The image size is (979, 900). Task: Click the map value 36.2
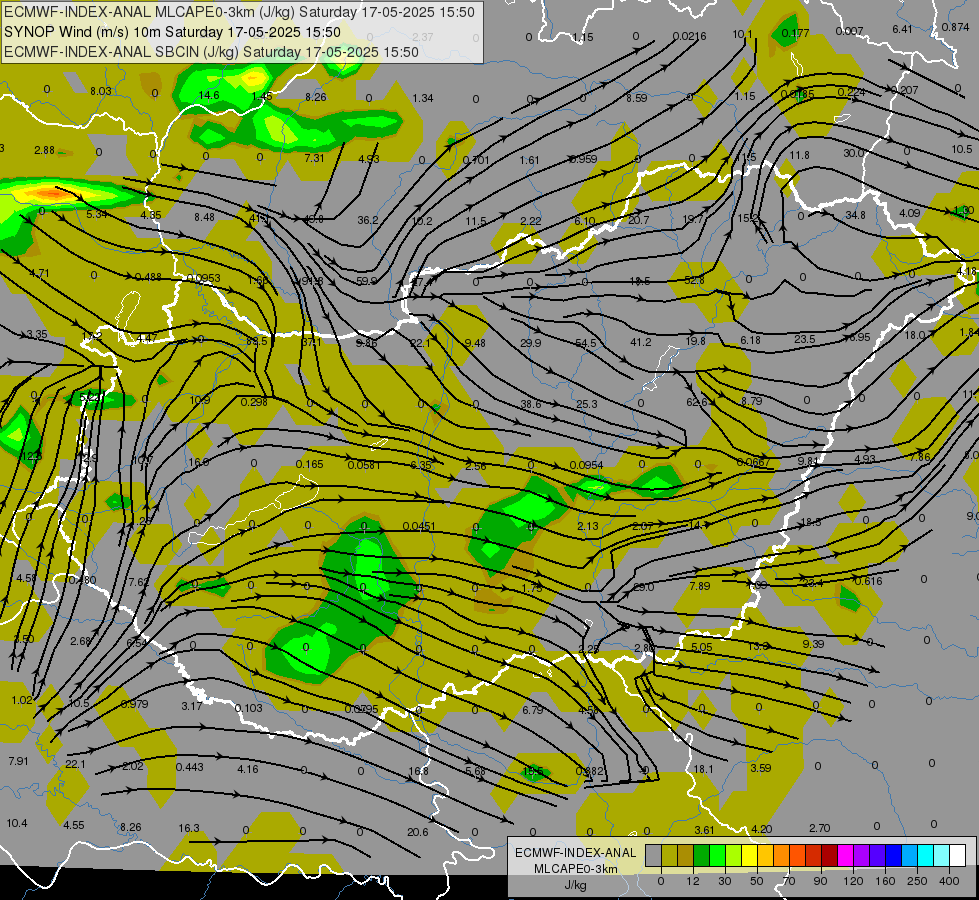368,220
